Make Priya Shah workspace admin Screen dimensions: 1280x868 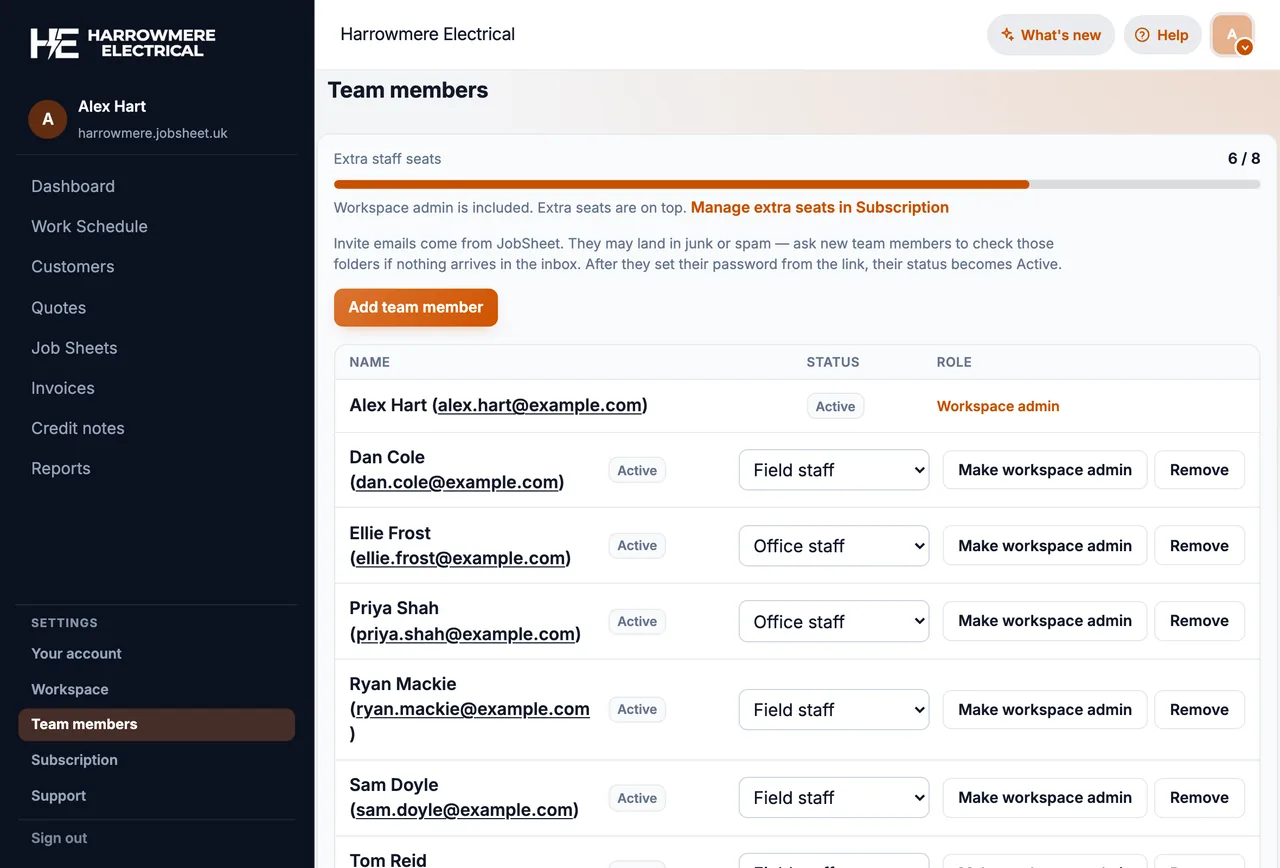click(1045, 621)
